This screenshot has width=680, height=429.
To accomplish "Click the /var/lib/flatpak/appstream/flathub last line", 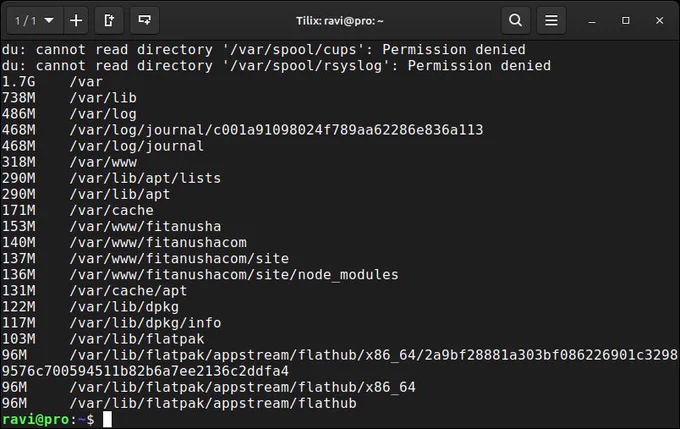I will [179, 403].
